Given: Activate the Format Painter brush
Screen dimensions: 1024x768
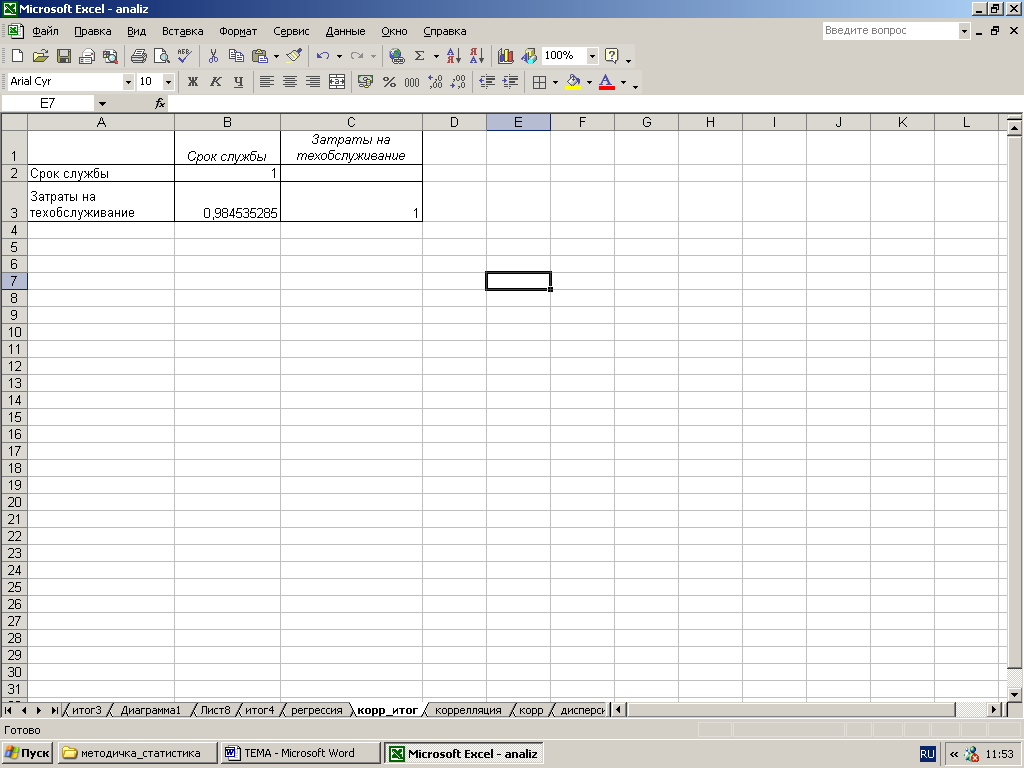Looking at the screenshot, I should (x=295, y=56).
